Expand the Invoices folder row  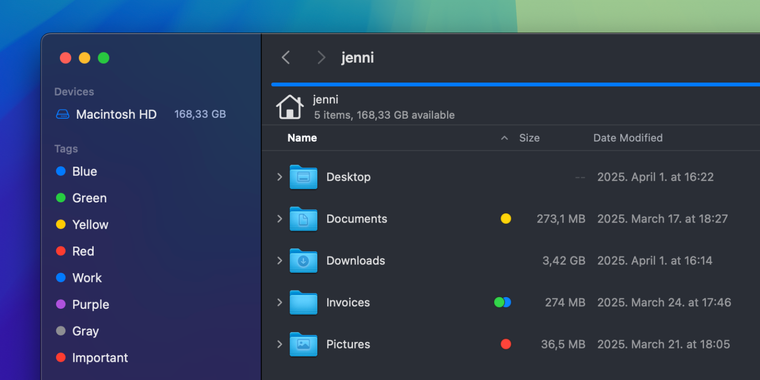[x=279, y=302]
